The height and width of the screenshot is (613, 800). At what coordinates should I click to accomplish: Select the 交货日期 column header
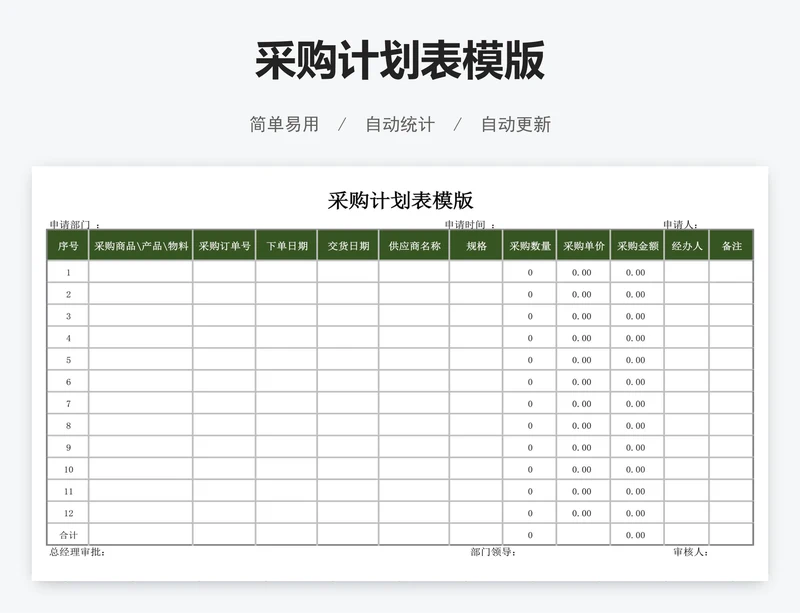348,246
